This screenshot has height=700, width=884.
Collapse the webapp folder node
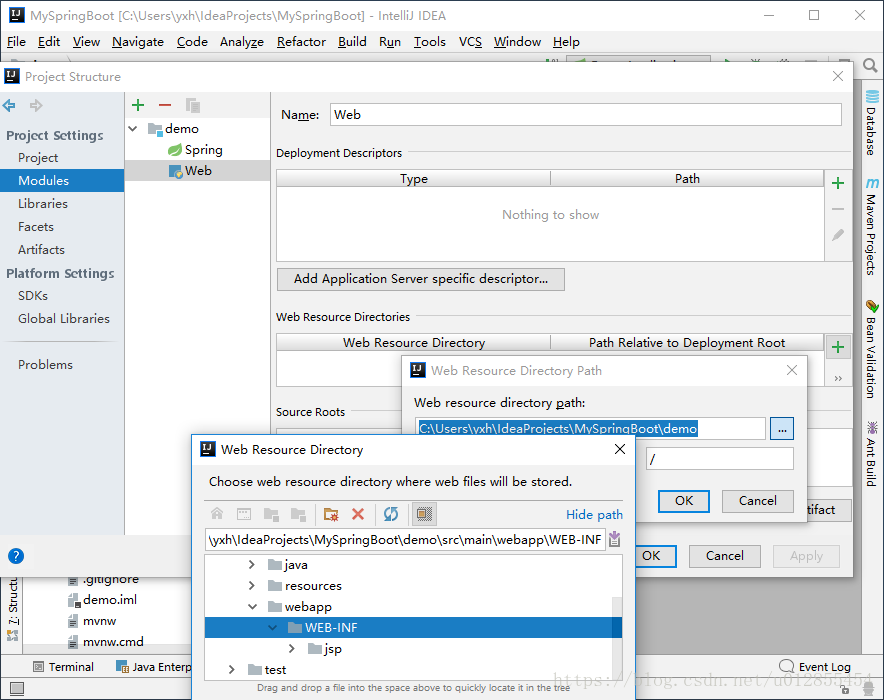[x=253, y=607]
